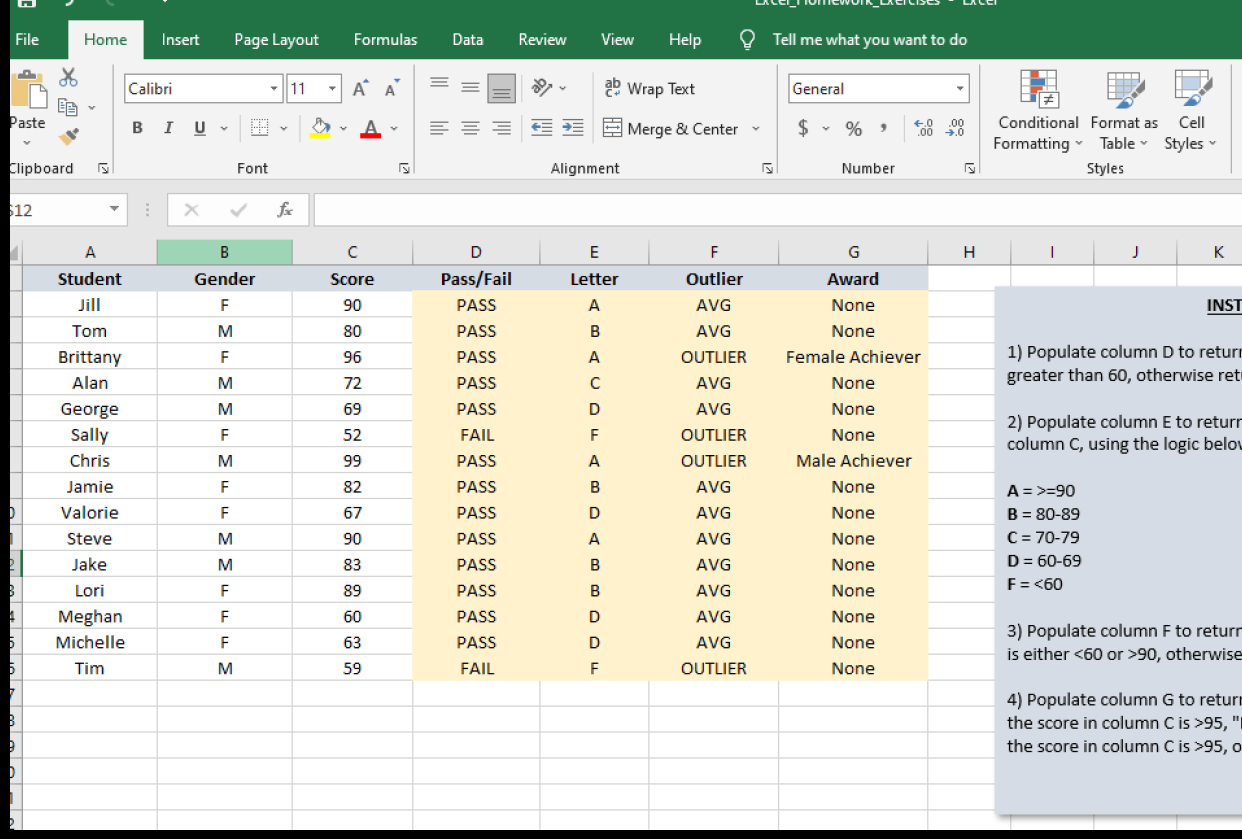Click the Cut scissors icon
Screen dimensions: 1242x839
point(68,78)
